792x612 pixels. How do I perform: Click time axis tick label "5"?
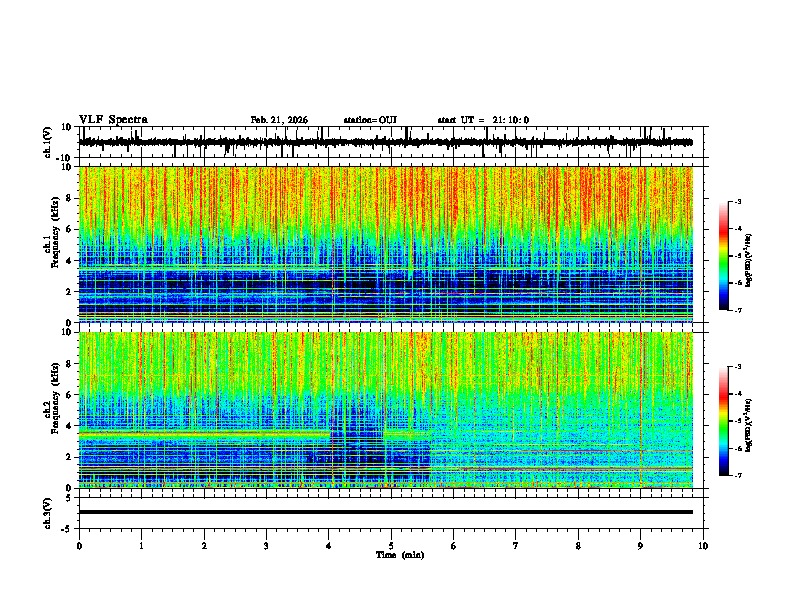tap(391, 546)
